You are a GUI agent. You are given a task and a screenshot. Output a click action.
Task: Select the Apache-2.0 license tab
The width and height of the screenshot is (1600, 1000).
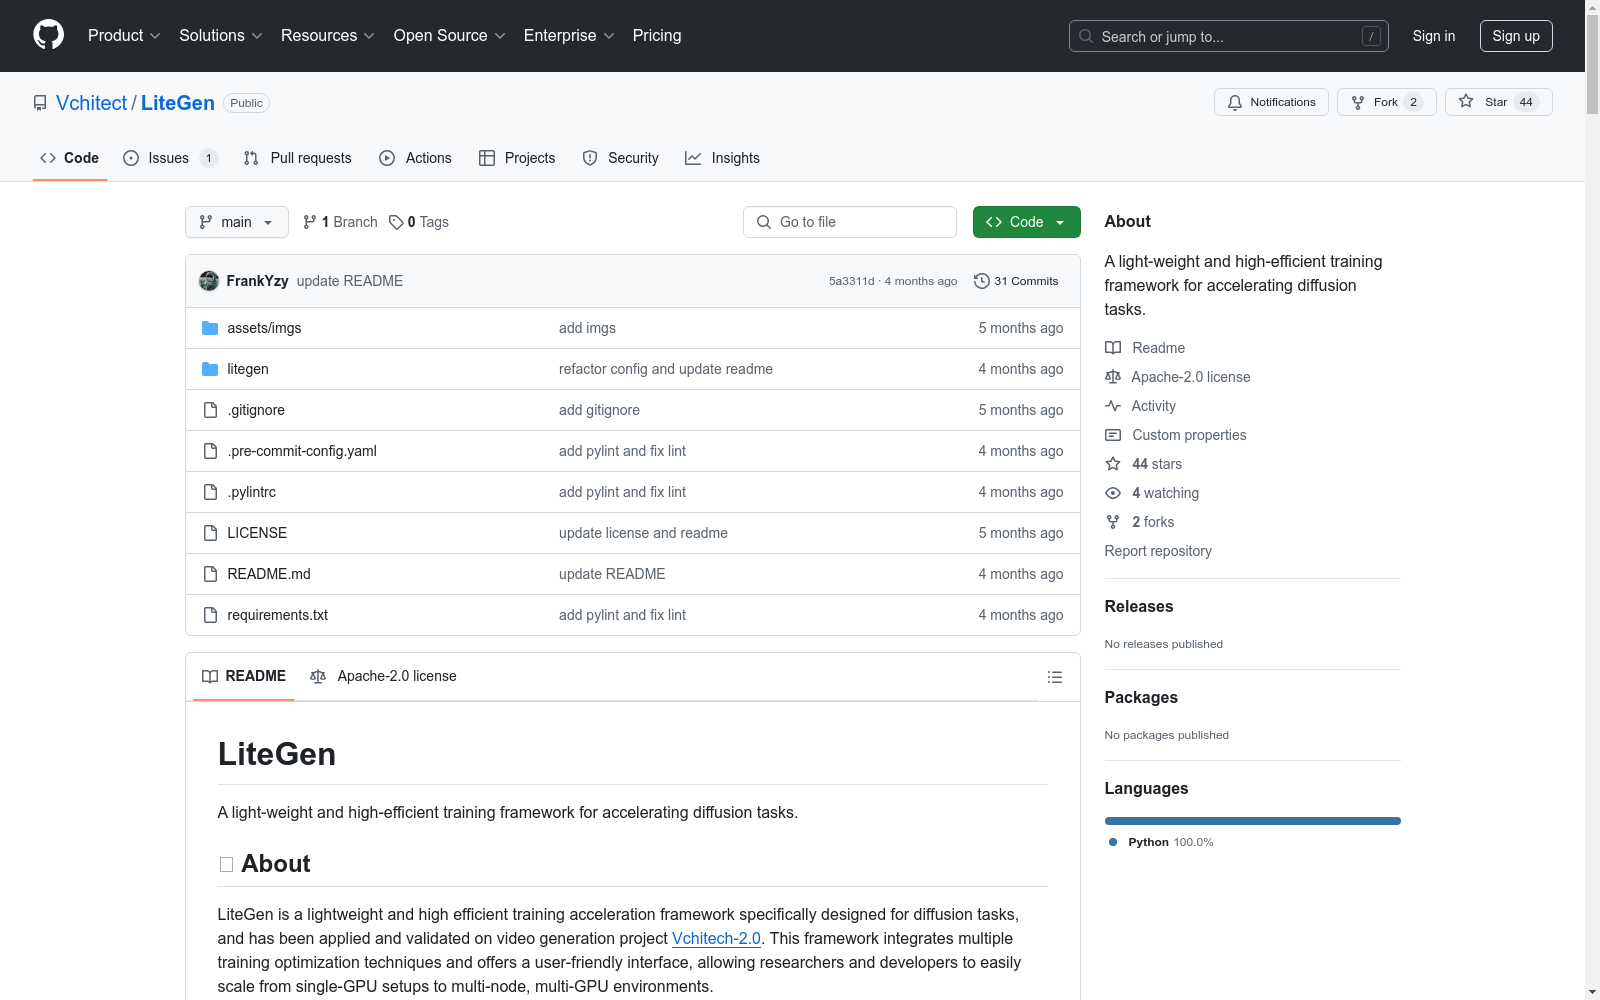pyautogui.click(x=383, y=677)
